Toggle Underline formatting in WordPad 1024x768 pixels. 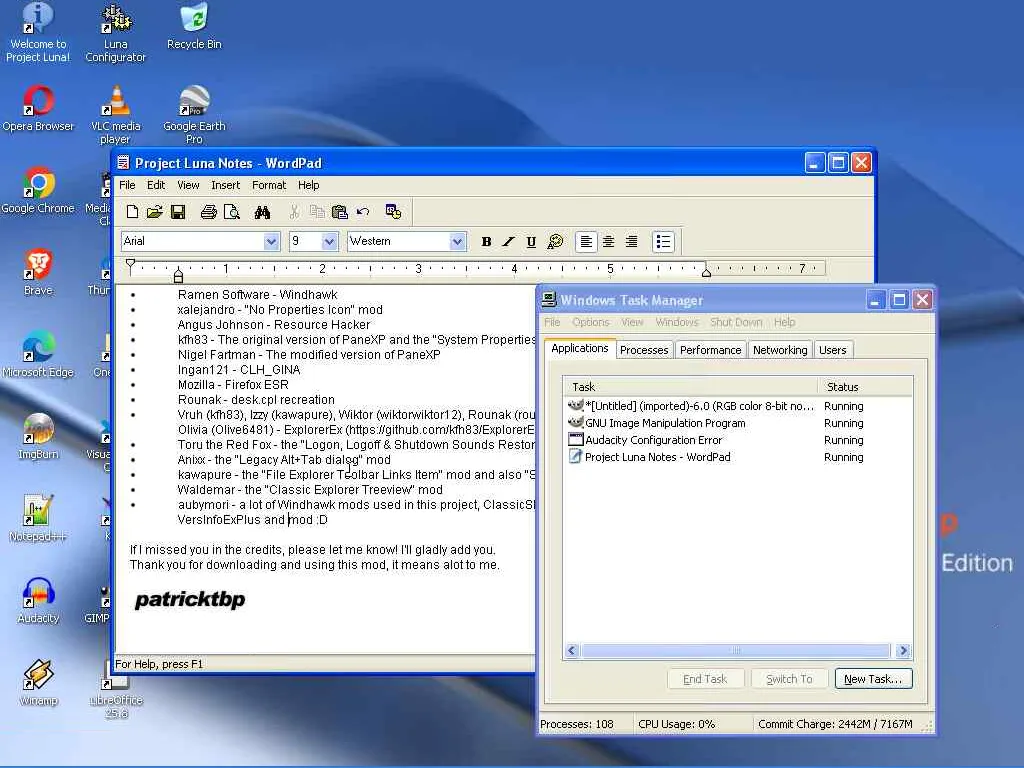point(531,242)
